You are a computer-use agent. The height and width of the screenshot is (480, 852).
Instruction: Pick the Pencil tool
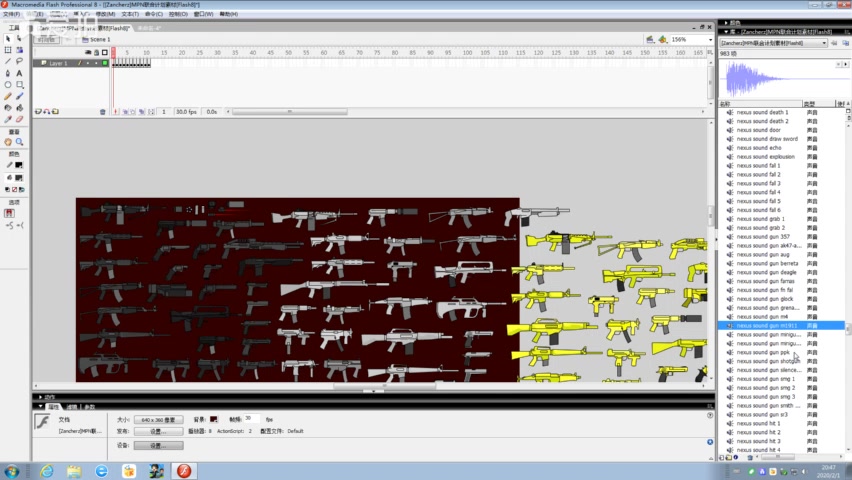[8, 96]
